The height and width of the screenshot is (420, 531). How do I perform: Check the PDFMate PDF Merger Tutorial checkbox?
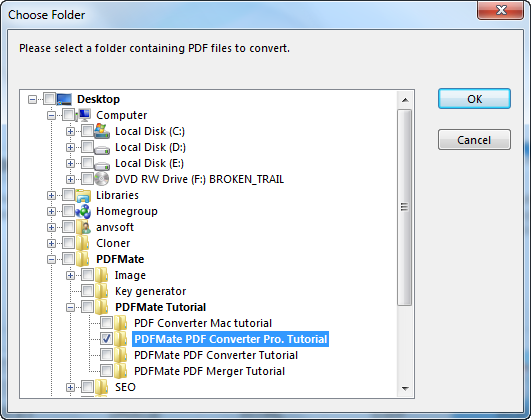click(106, 371)
